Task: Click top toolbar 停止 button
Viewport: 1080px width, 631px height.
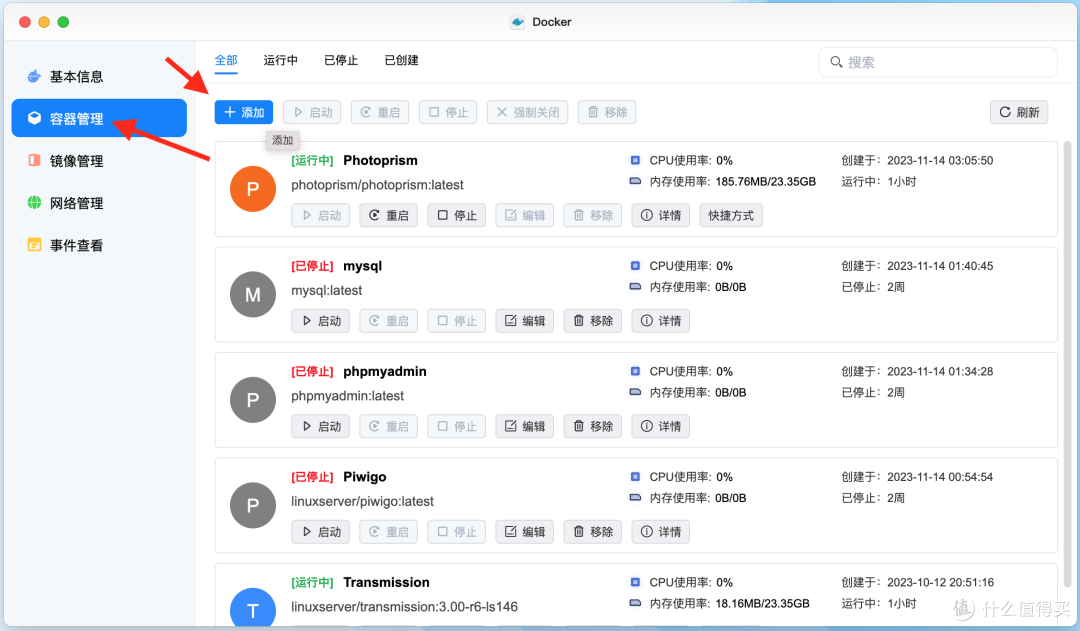Action: (448, 112)
